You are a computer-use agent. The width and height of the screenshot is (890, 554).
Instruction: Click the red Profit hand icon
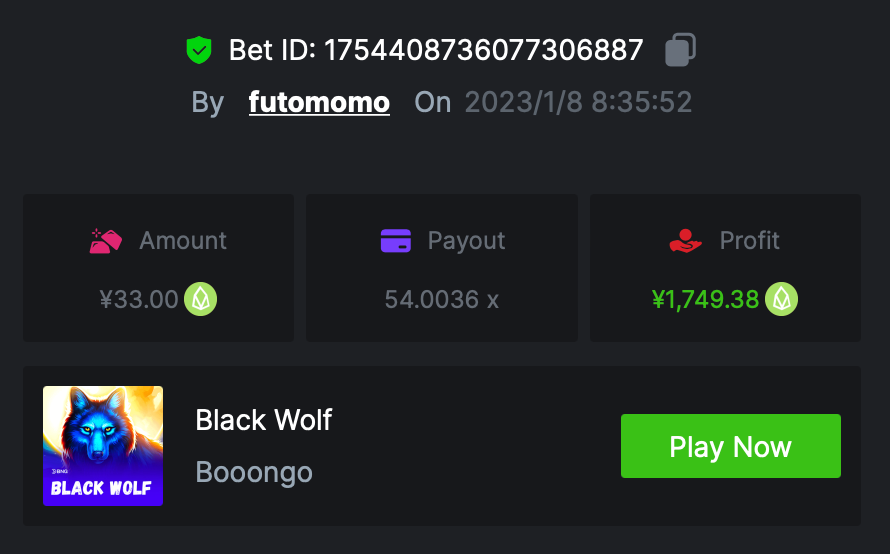click(686, 241)
